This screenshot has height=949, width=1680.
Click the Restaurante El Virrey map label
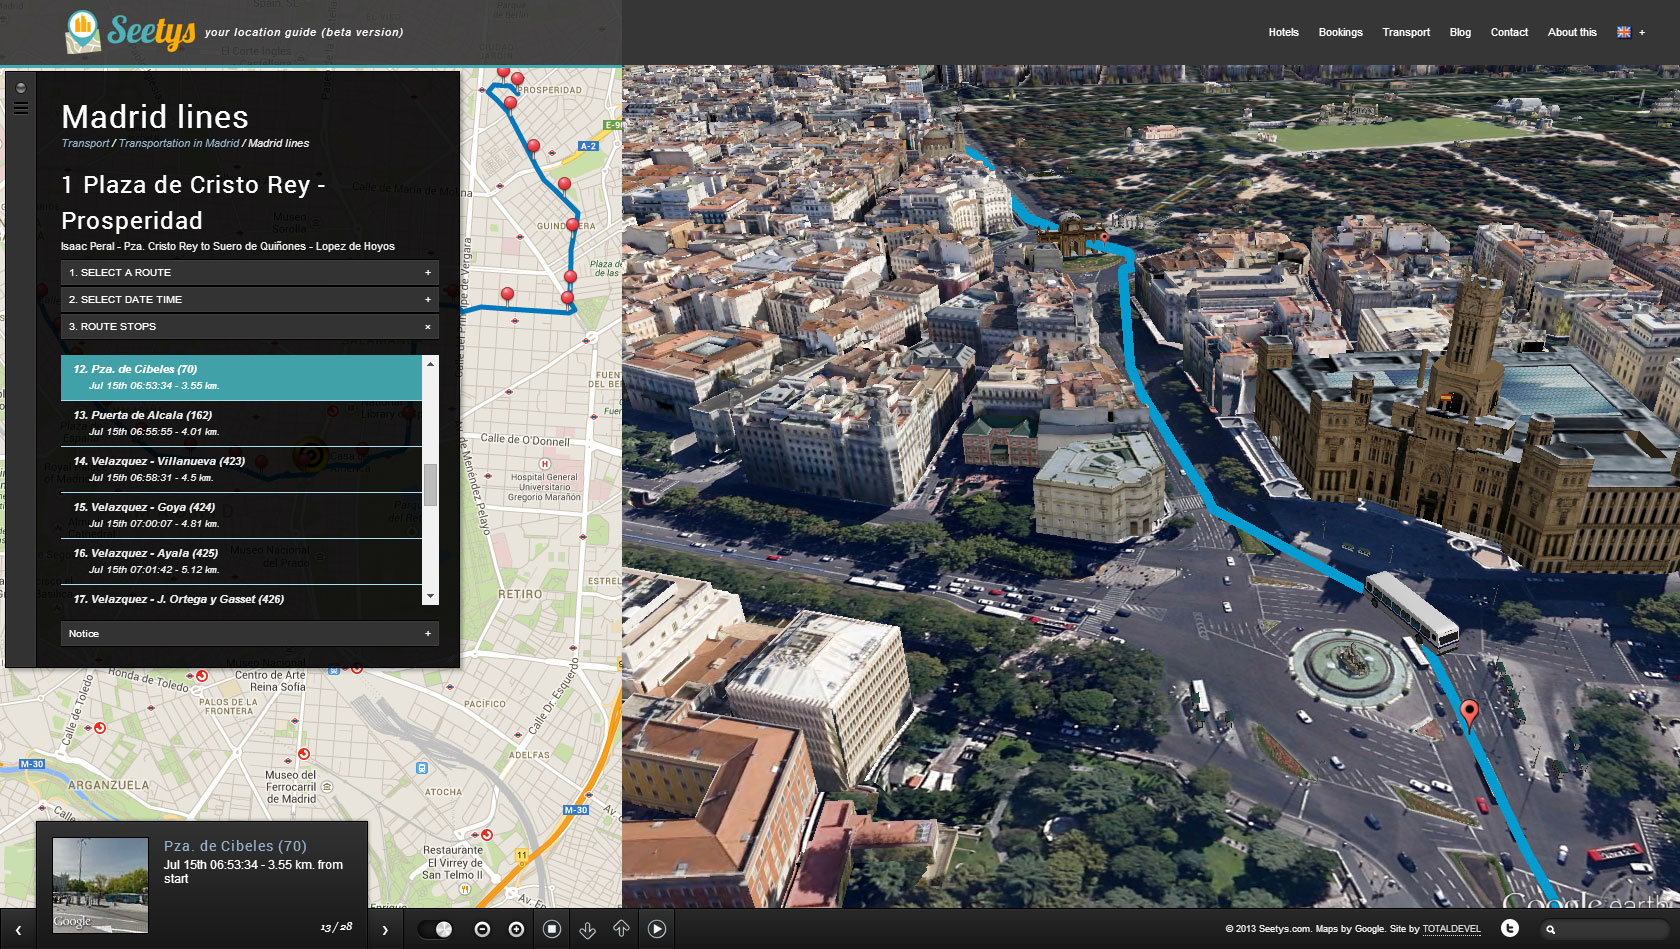tap(452, 862)
